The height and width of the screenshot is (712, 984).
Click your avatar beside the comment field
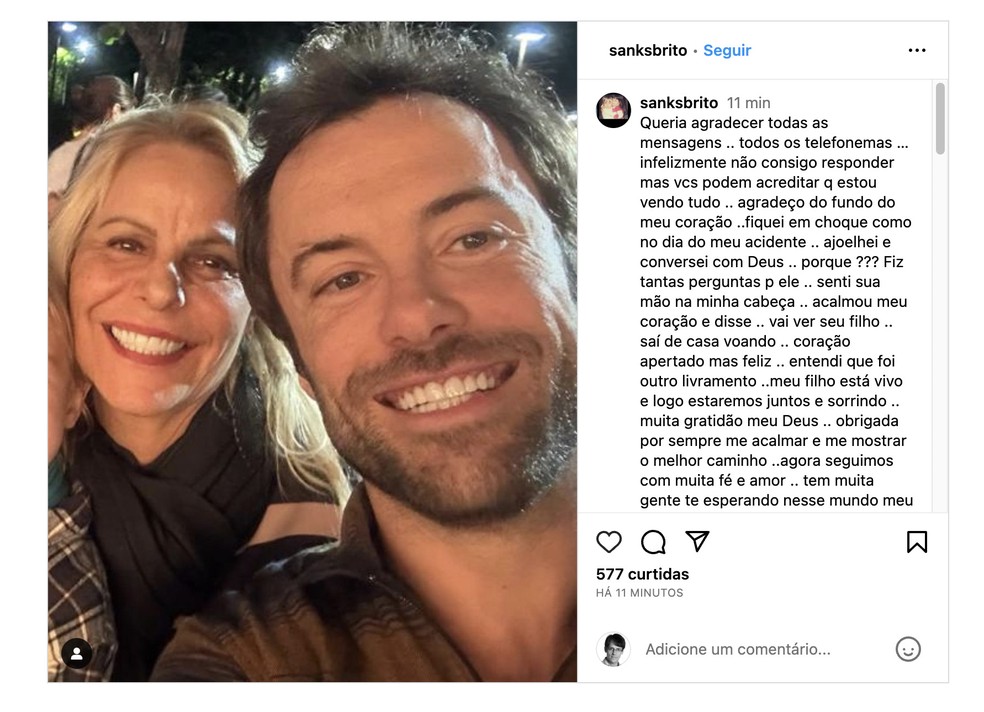click(x=617, y=649)
